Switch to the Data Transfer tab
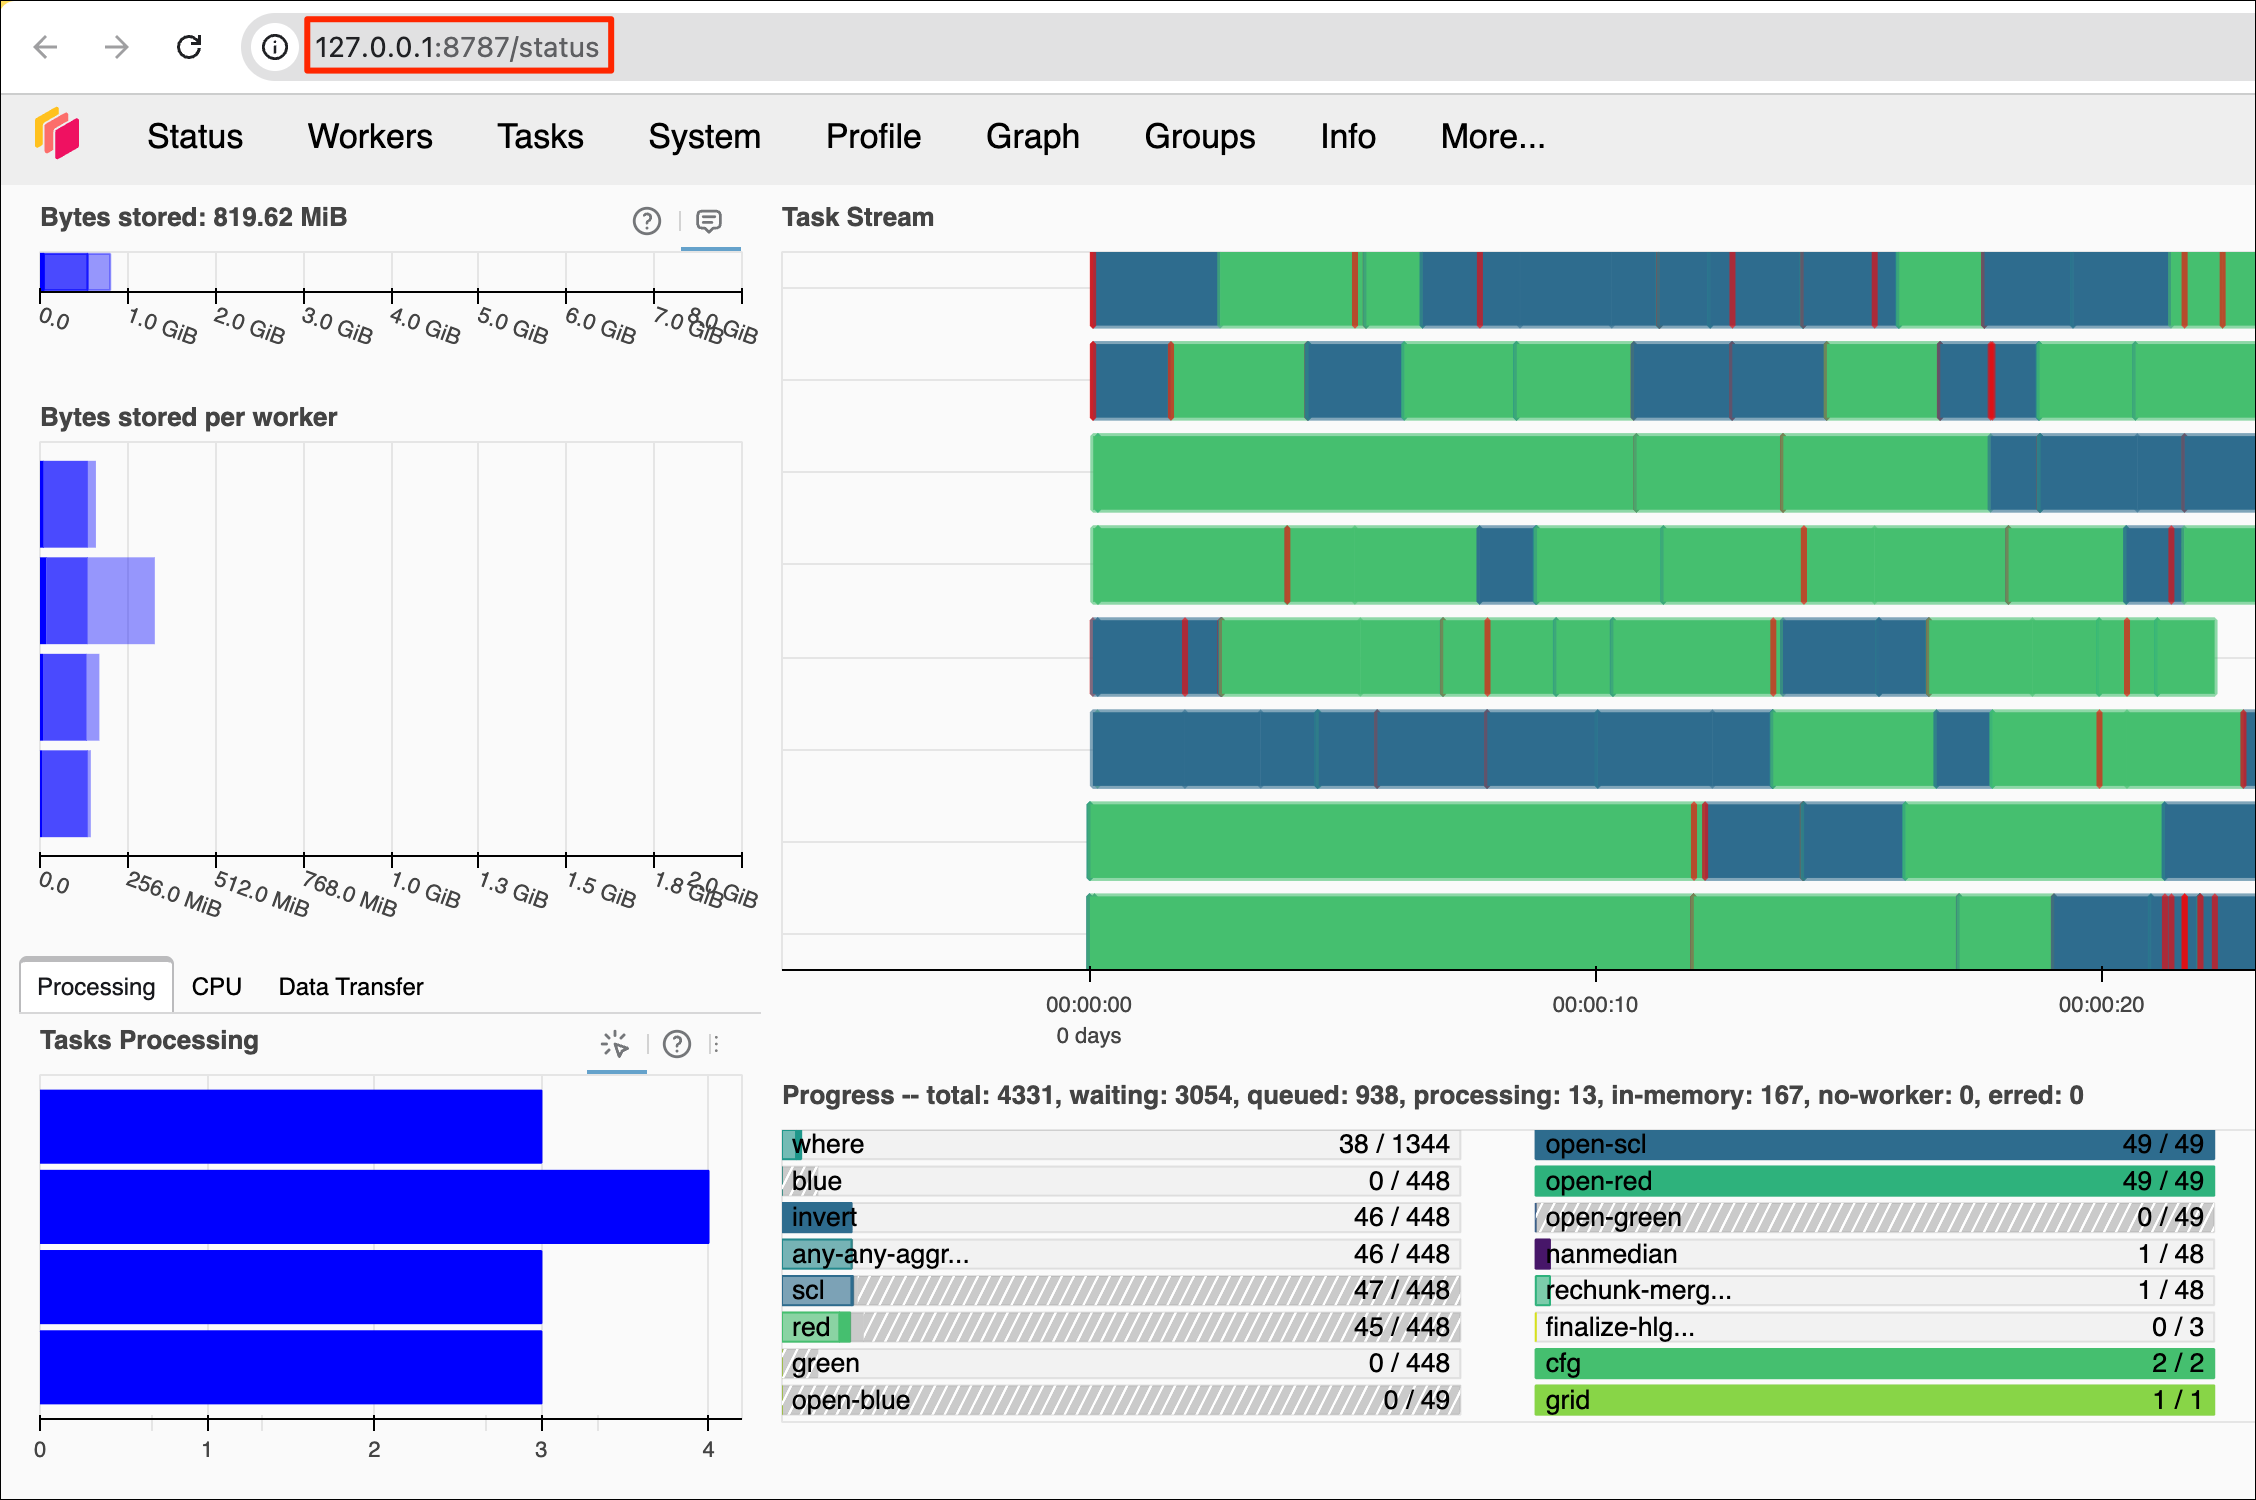Screen dimensions: 2256x1500 (x=351, y=987)
